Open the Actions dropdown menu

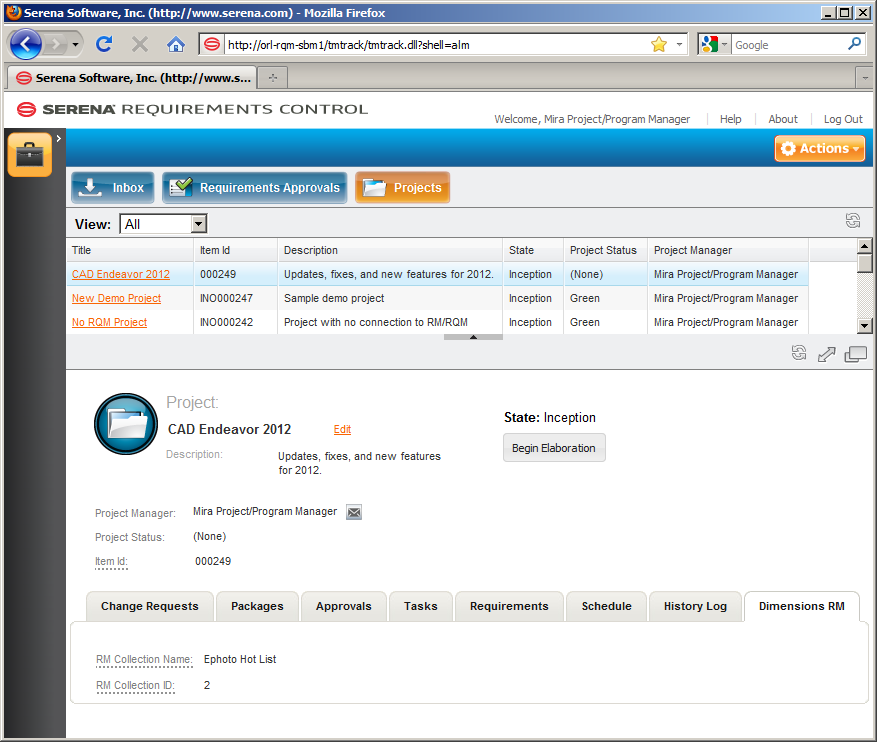(x=819, y=149)
